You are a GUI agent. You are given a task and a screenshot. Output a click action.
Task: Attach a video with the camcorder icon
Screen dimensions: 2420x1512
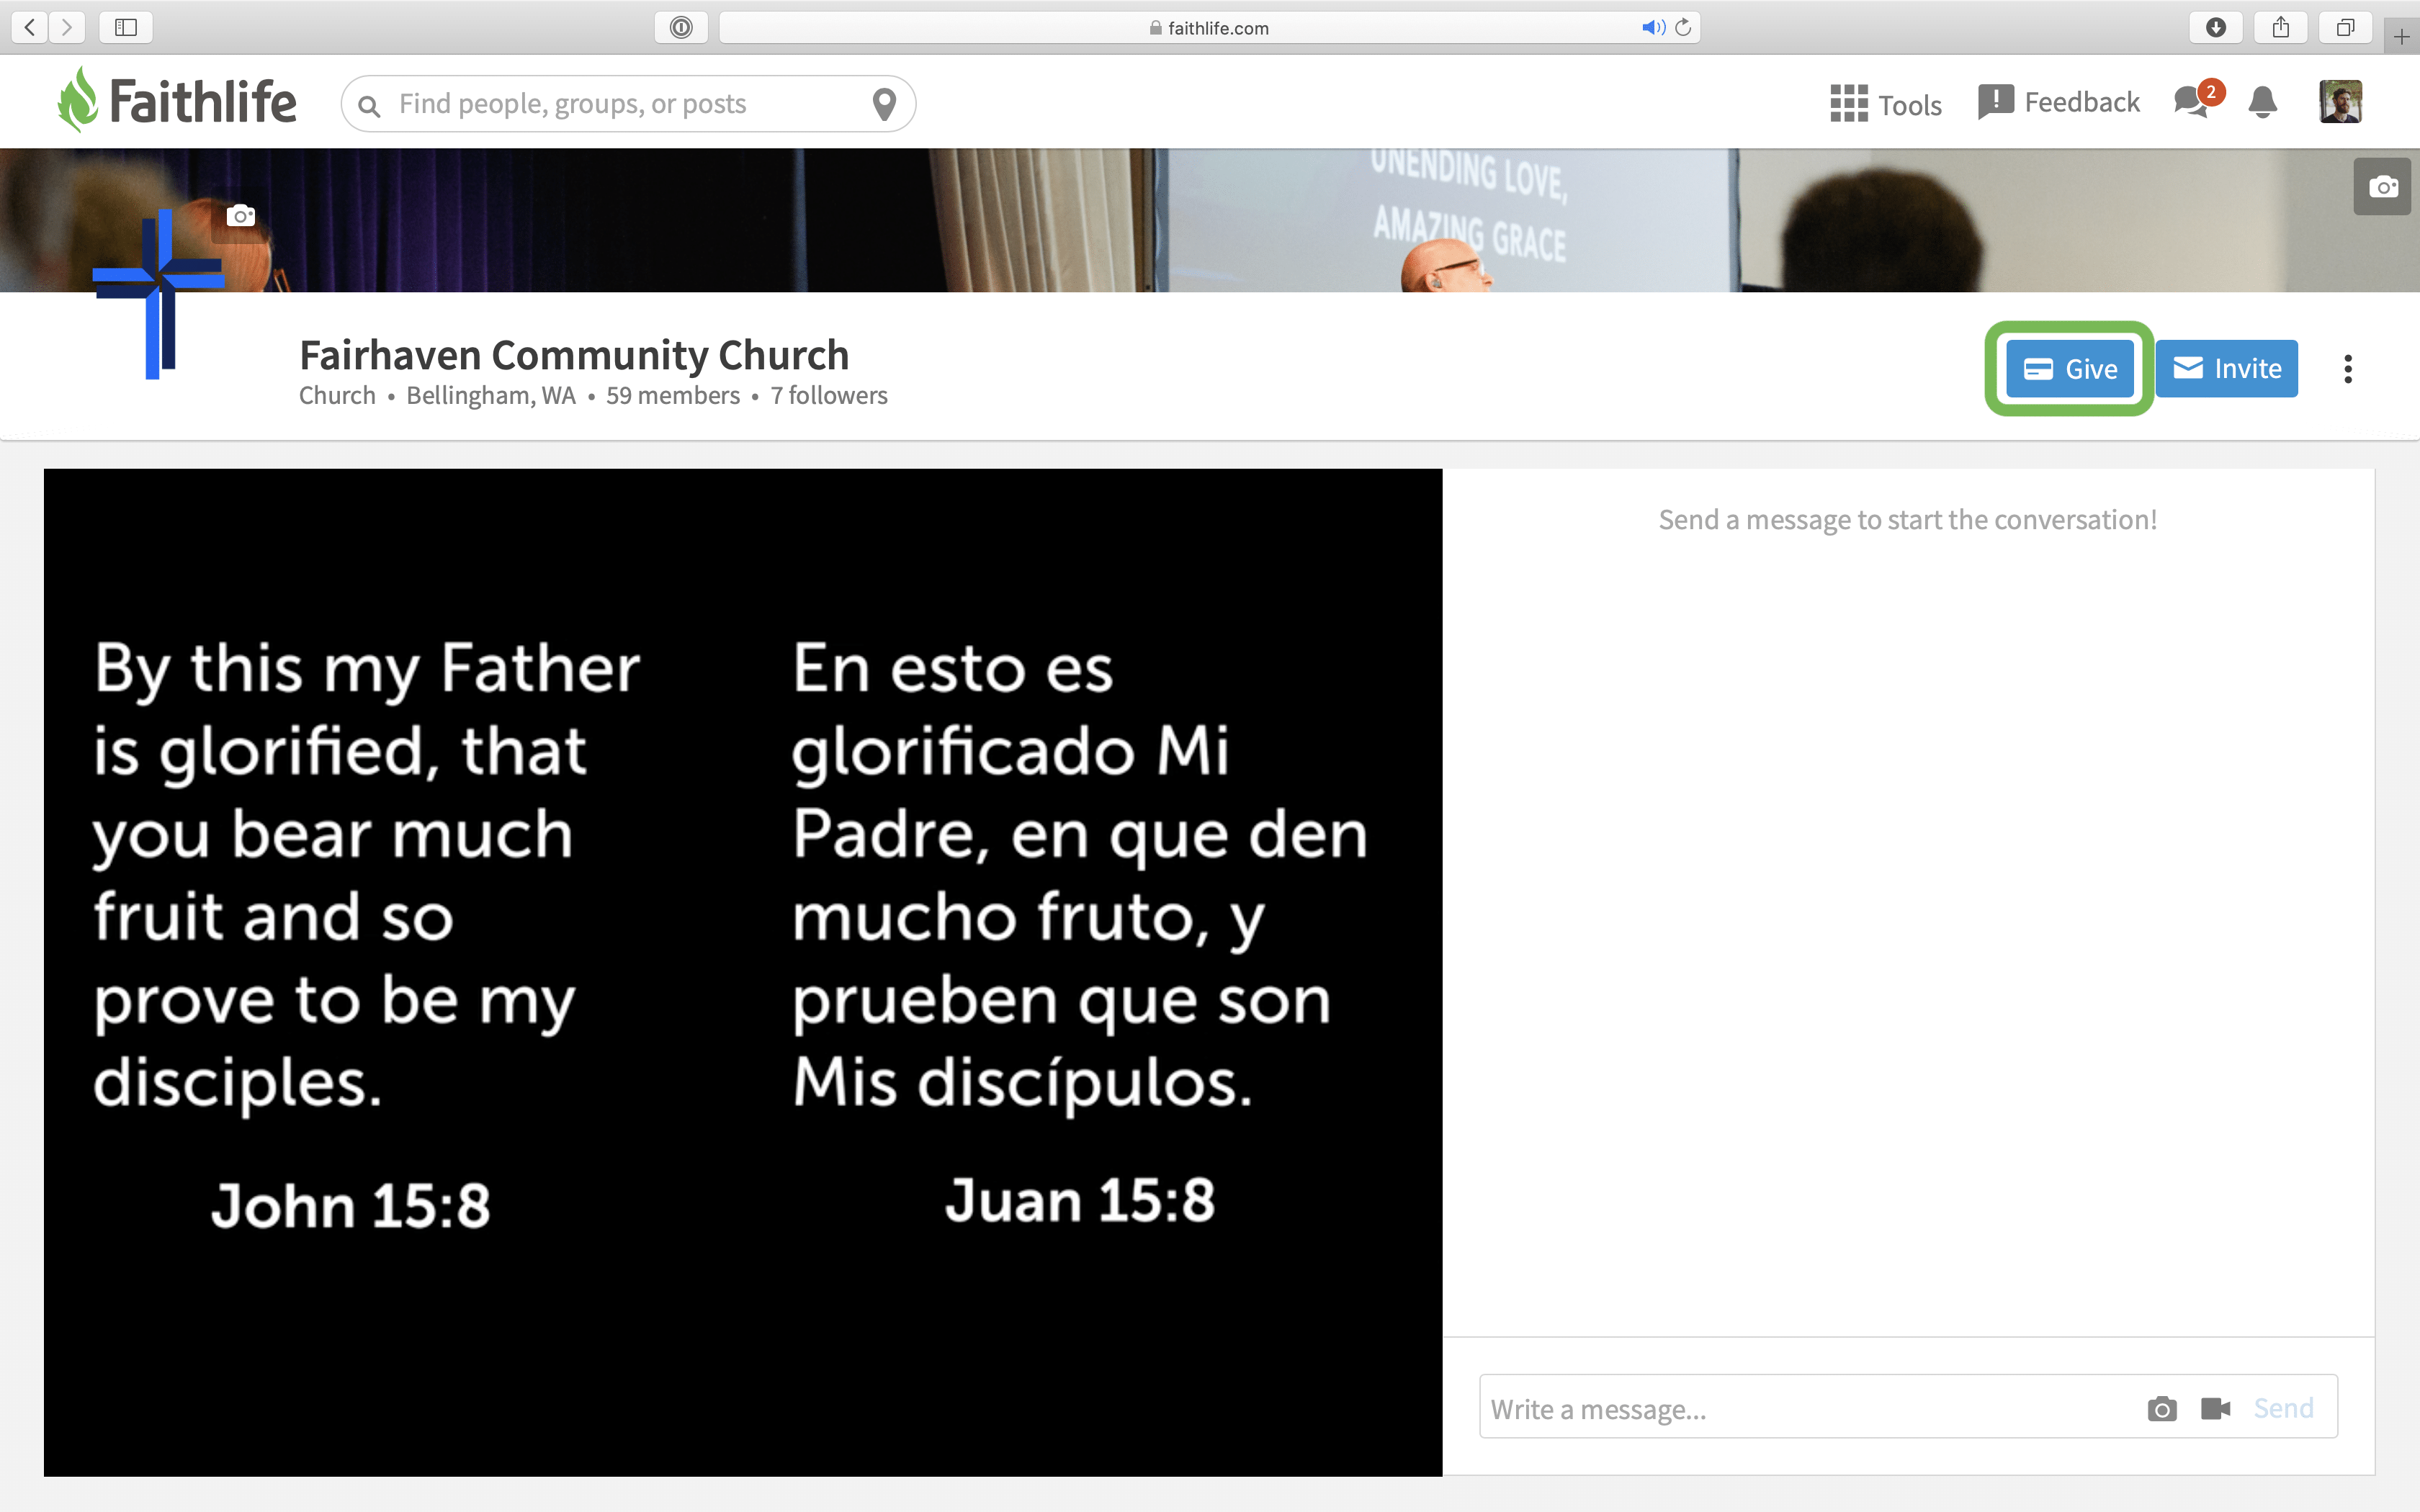click(x=2216, y=1409)
